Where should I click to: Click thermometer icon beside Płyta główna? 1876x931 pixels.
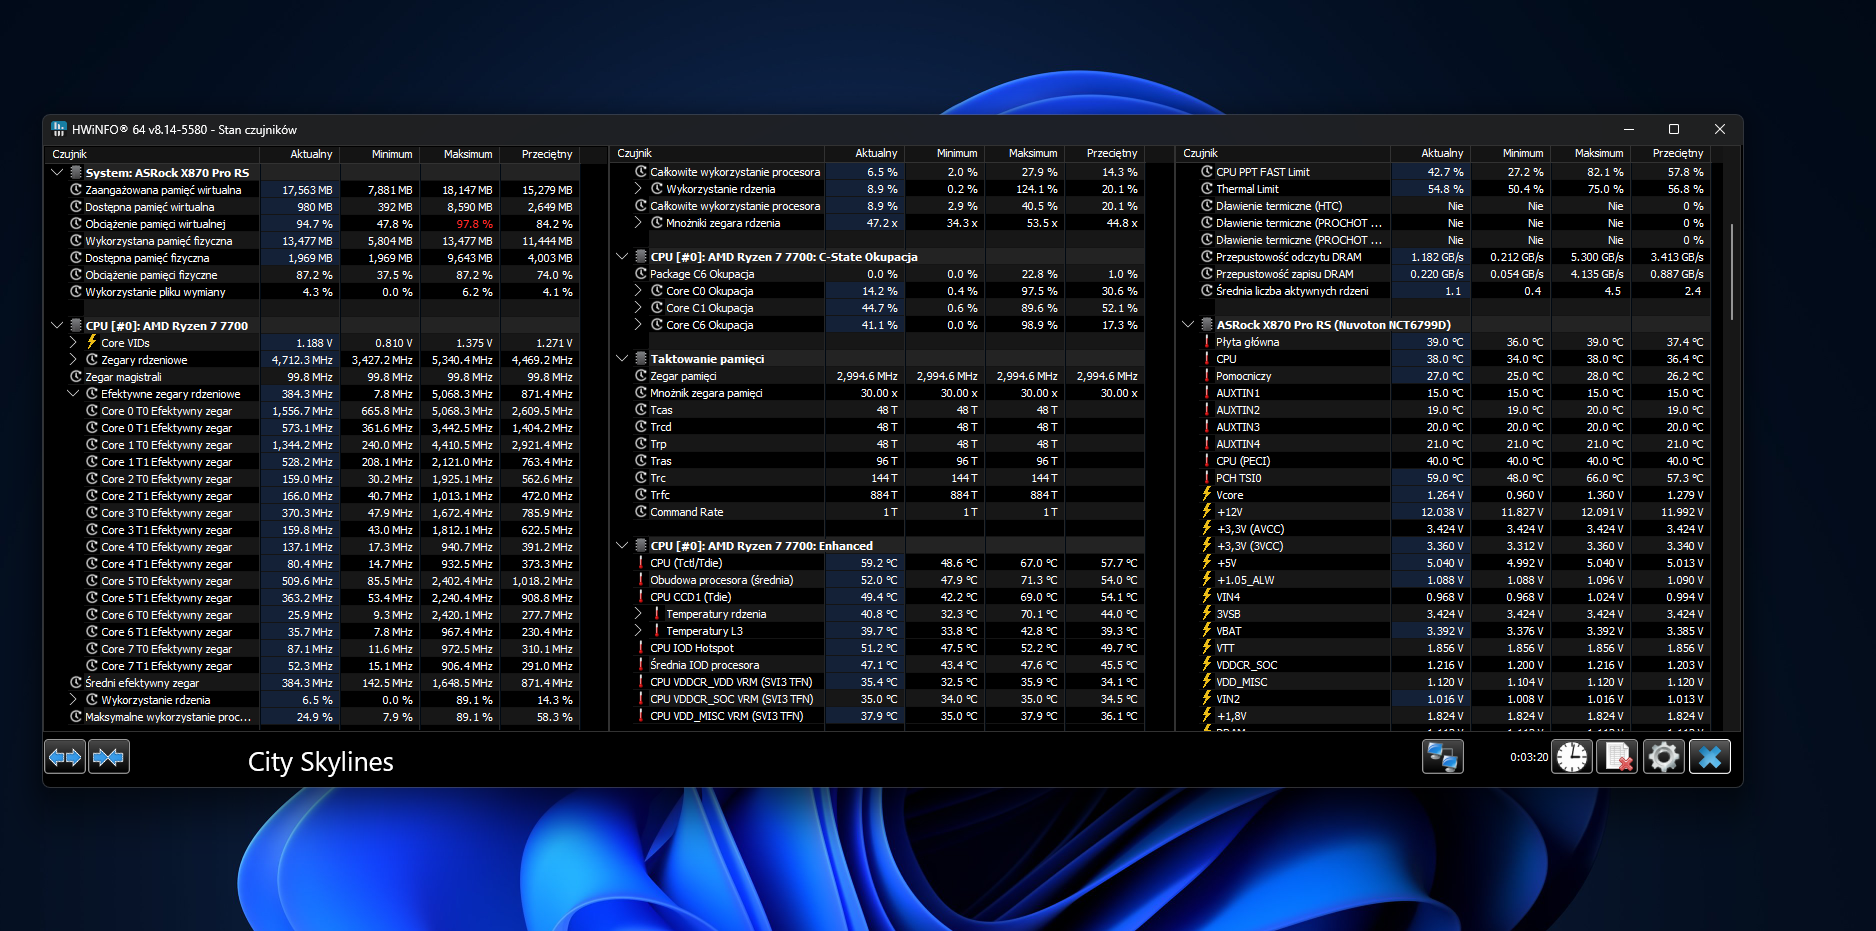[x=1207, y=341]
